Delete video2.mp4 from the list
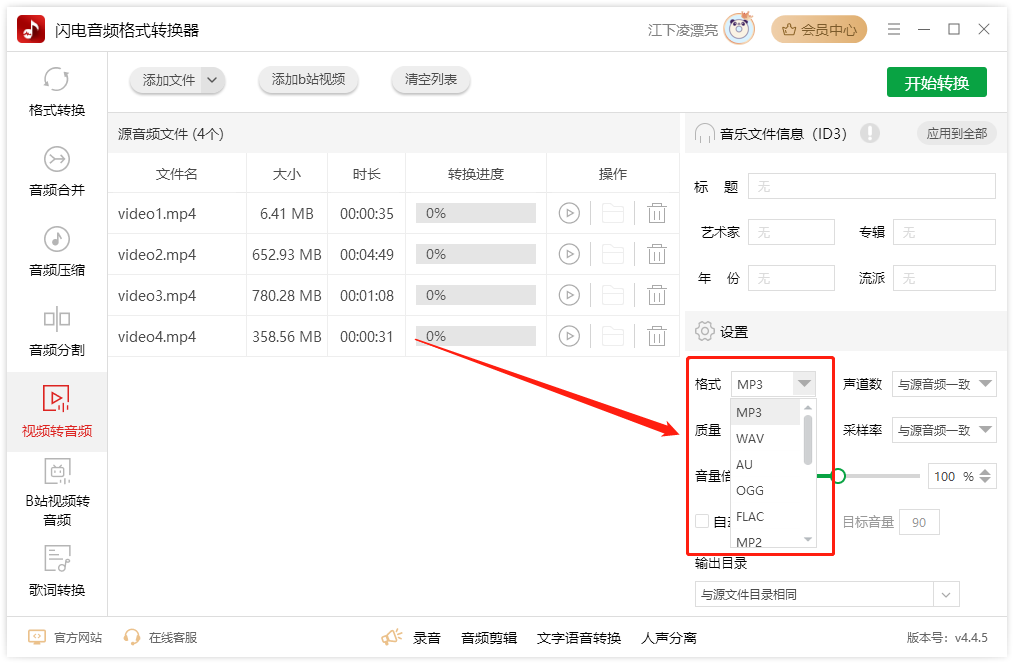Viewport: 1014px width, 664px height. click(x=656, y=254)
